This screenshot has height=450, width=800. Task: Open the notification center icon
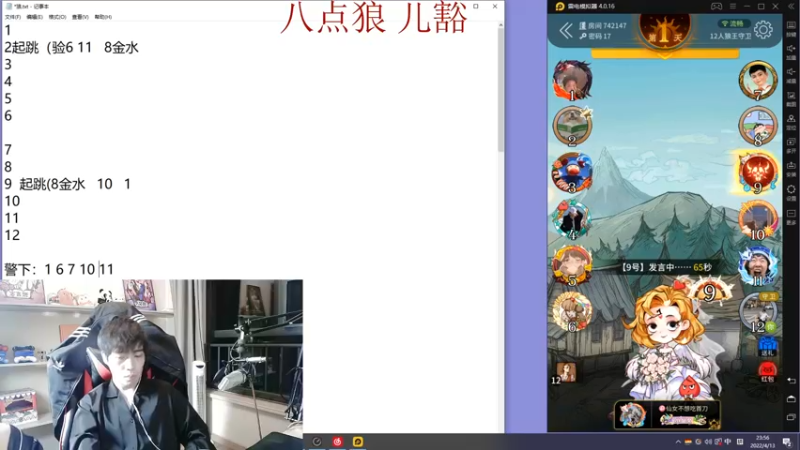[787, 442]
